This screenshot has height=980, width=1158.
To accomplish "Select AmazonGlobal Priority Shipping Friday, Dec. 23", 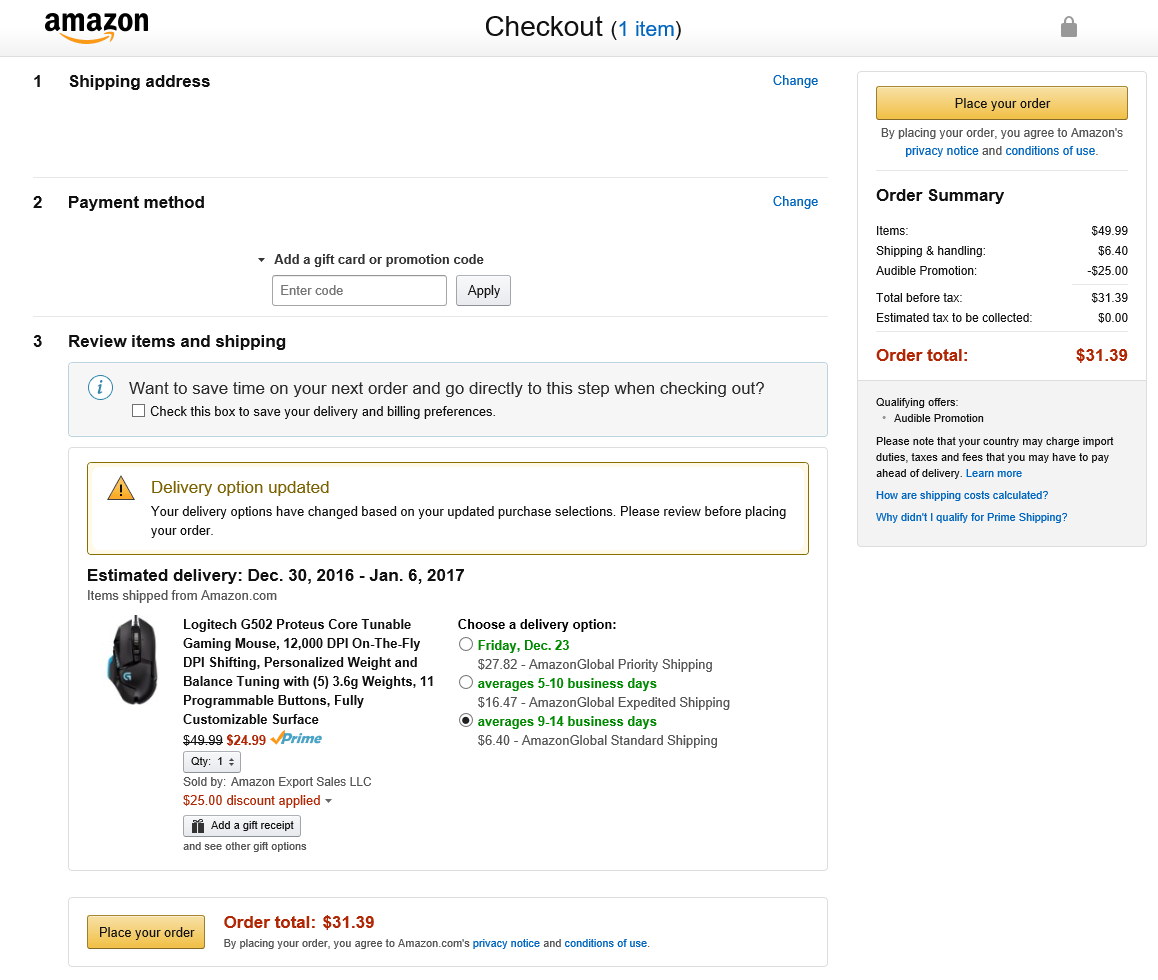I will [x=466, y=645].
